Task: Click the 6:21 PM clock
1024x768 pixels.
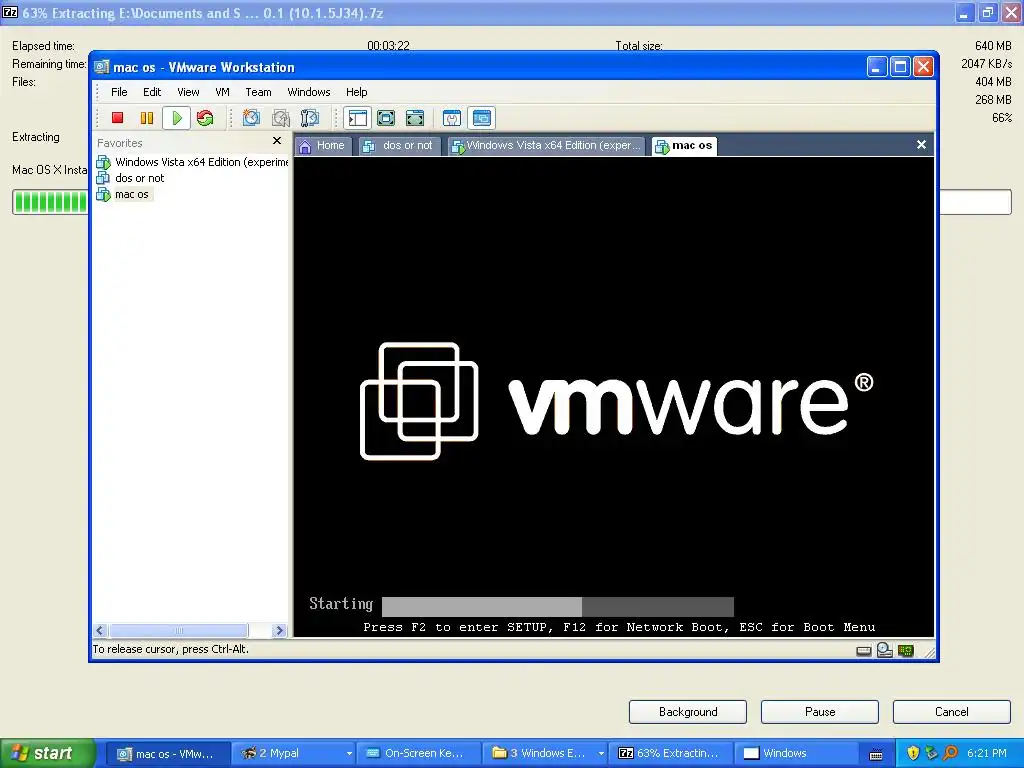Action: pyautogui.click(x=987, y=754)
